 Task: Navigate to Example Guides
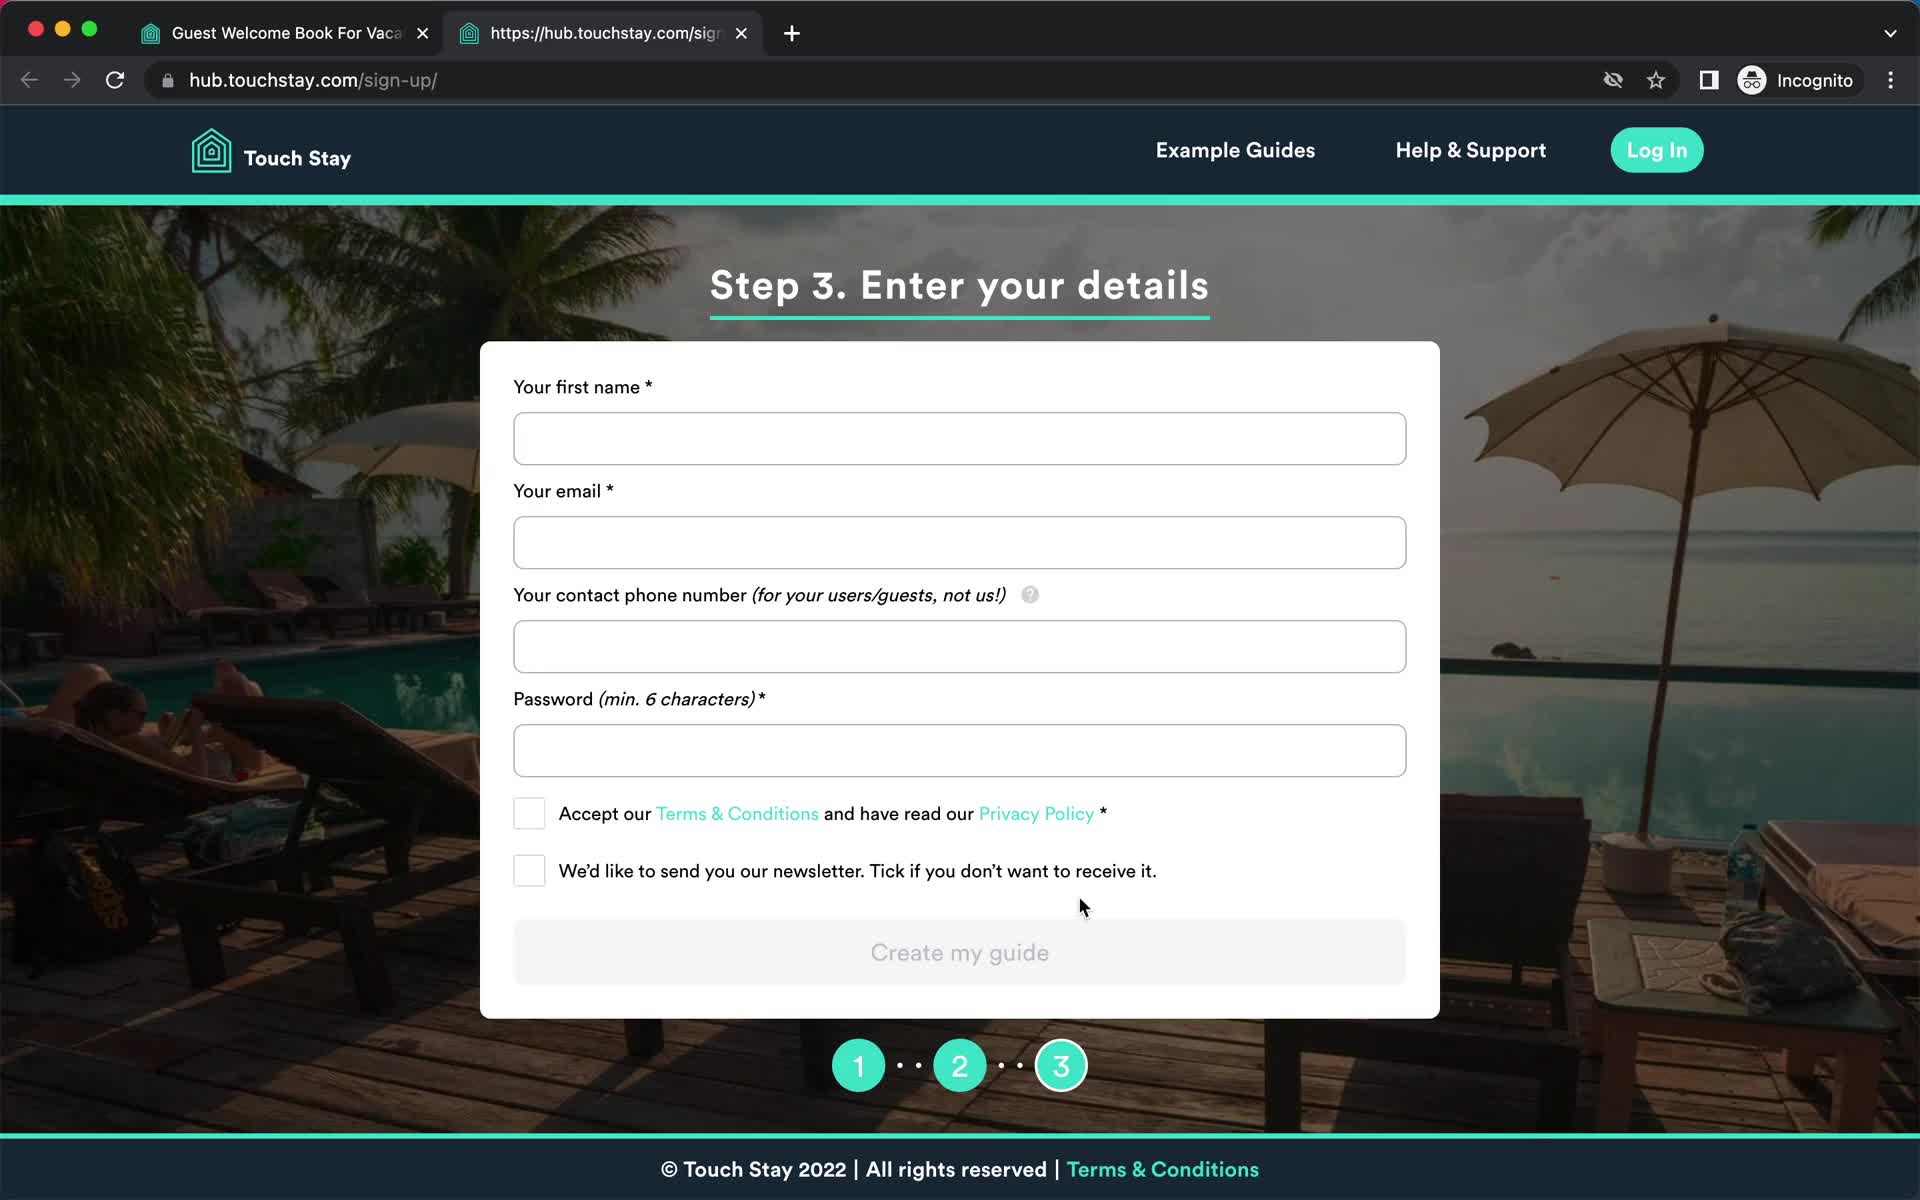pyautogui.click(x=1235, y=150)
